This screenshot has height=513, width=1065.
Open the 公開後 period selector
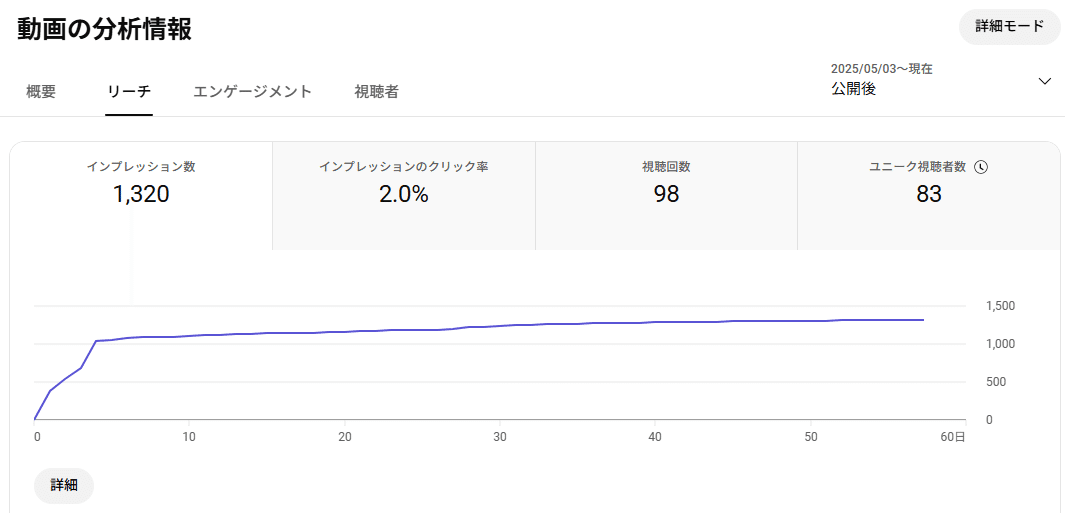coord(853,89)
